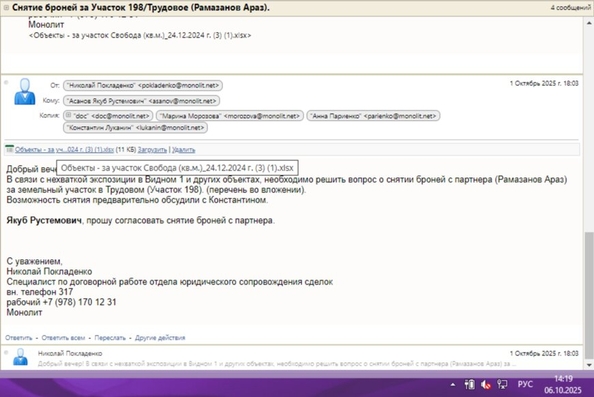Click the Константин Луканин address chip

(x=135, y=128)
